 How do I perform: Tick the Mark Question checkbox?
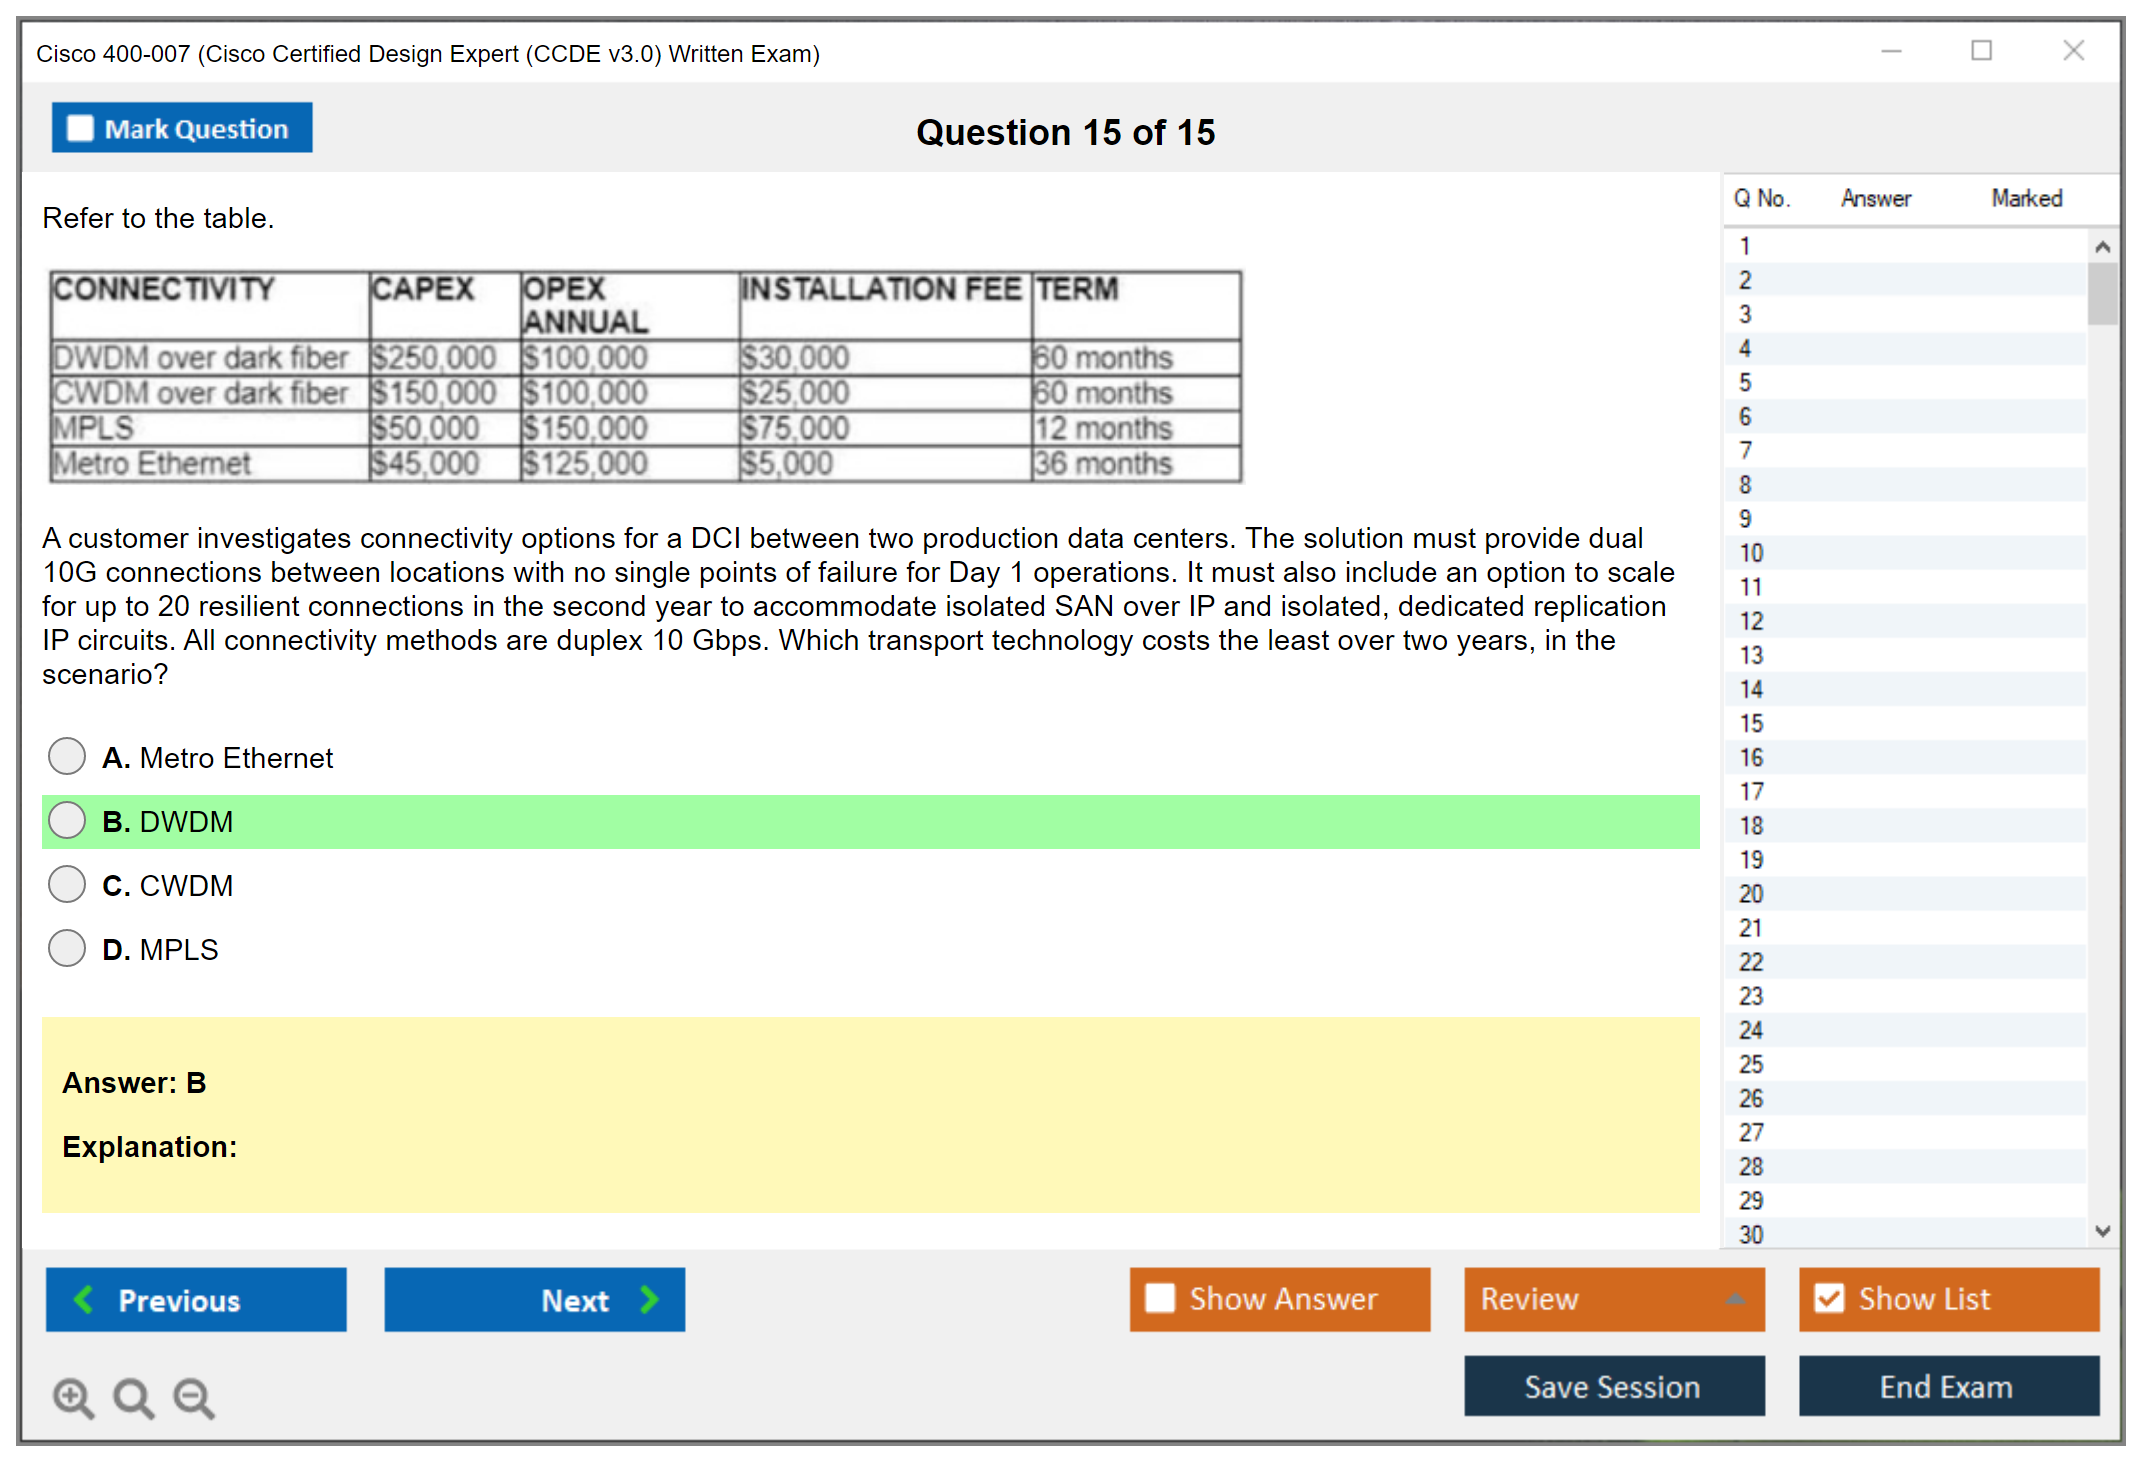point(80,129)
